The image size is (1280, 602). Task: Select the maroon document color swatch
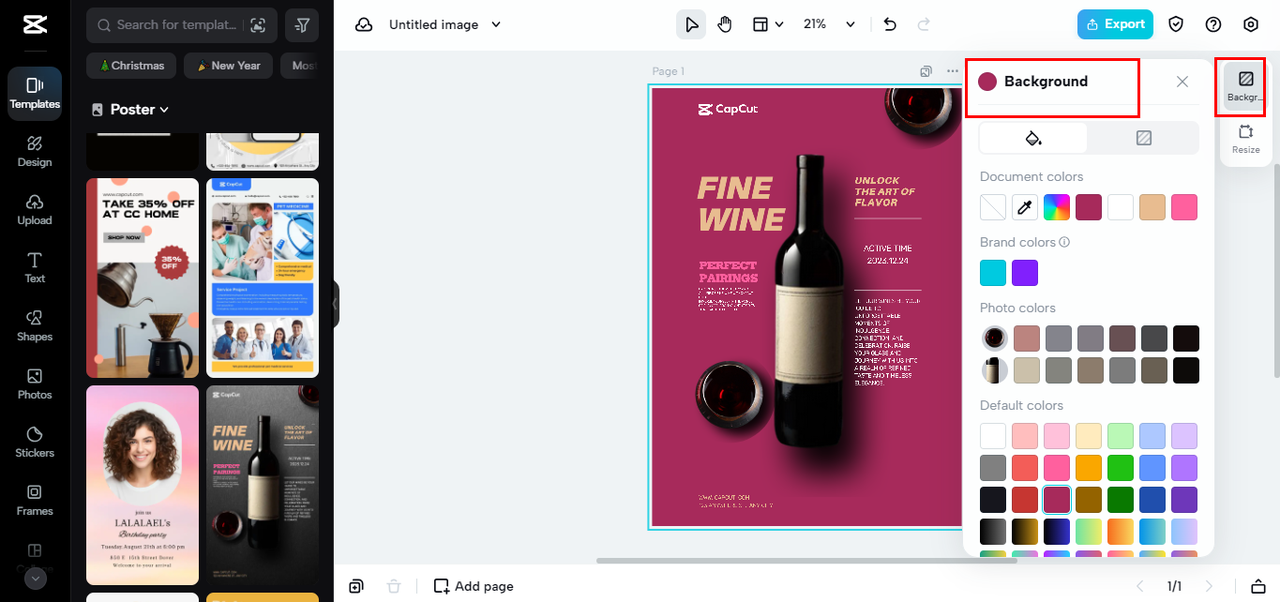(x=1089, y=207)
